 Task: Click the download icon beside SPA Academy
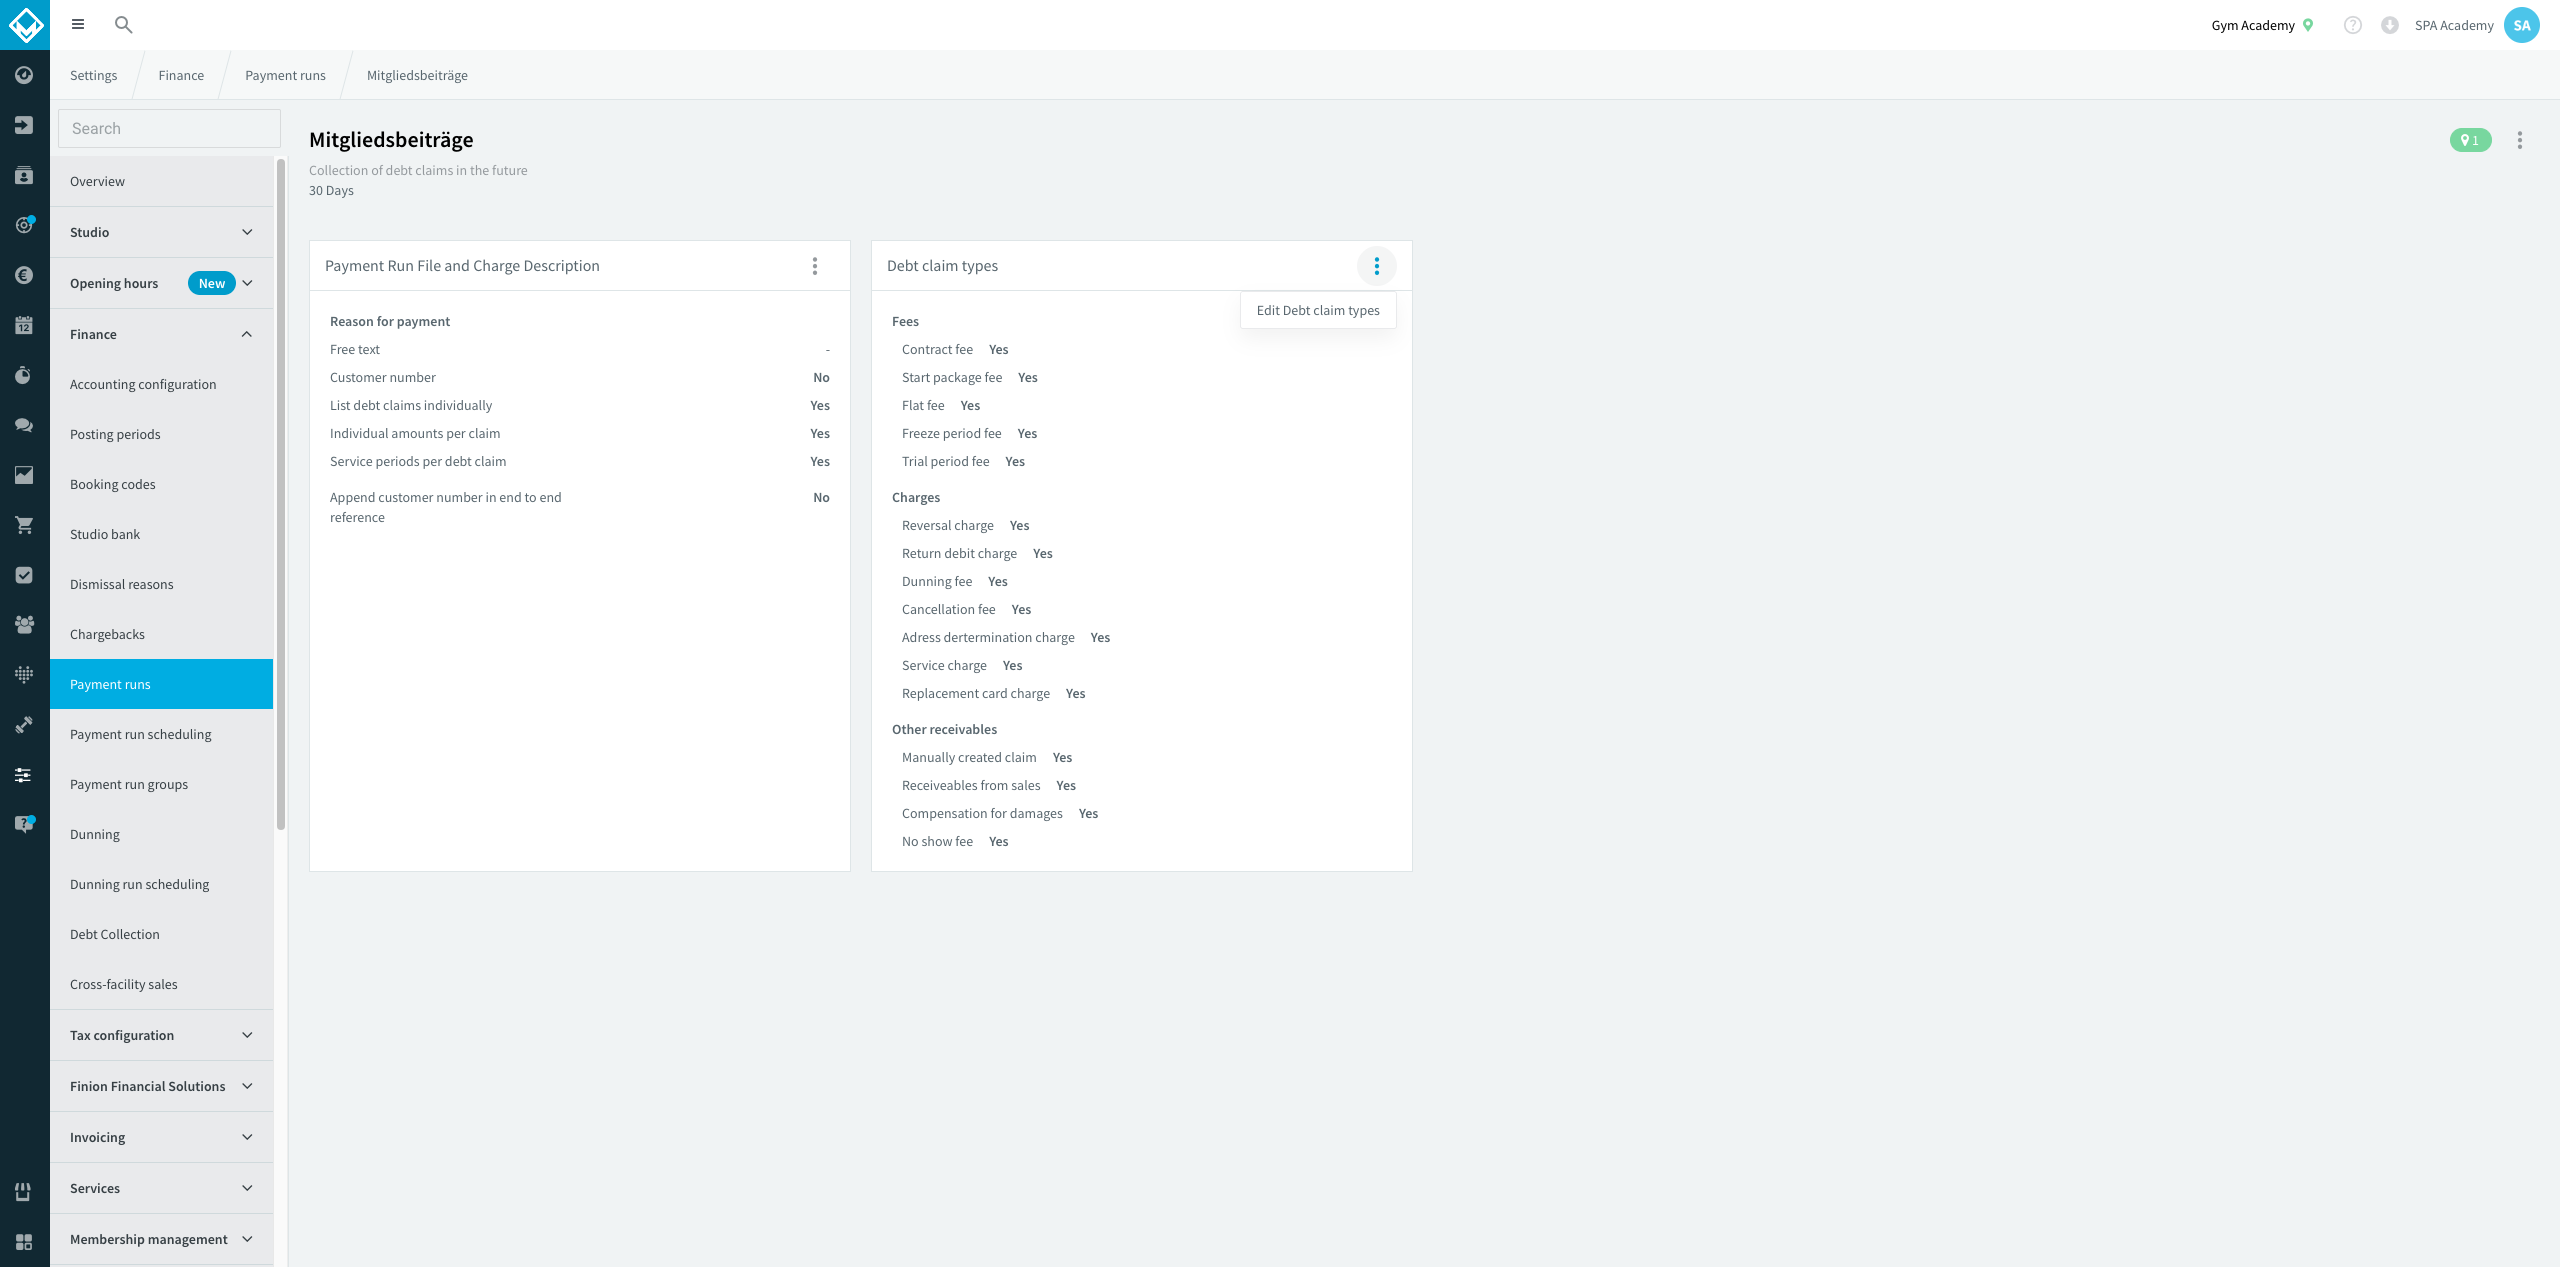pyautogui.click(x=2389, y=25)
